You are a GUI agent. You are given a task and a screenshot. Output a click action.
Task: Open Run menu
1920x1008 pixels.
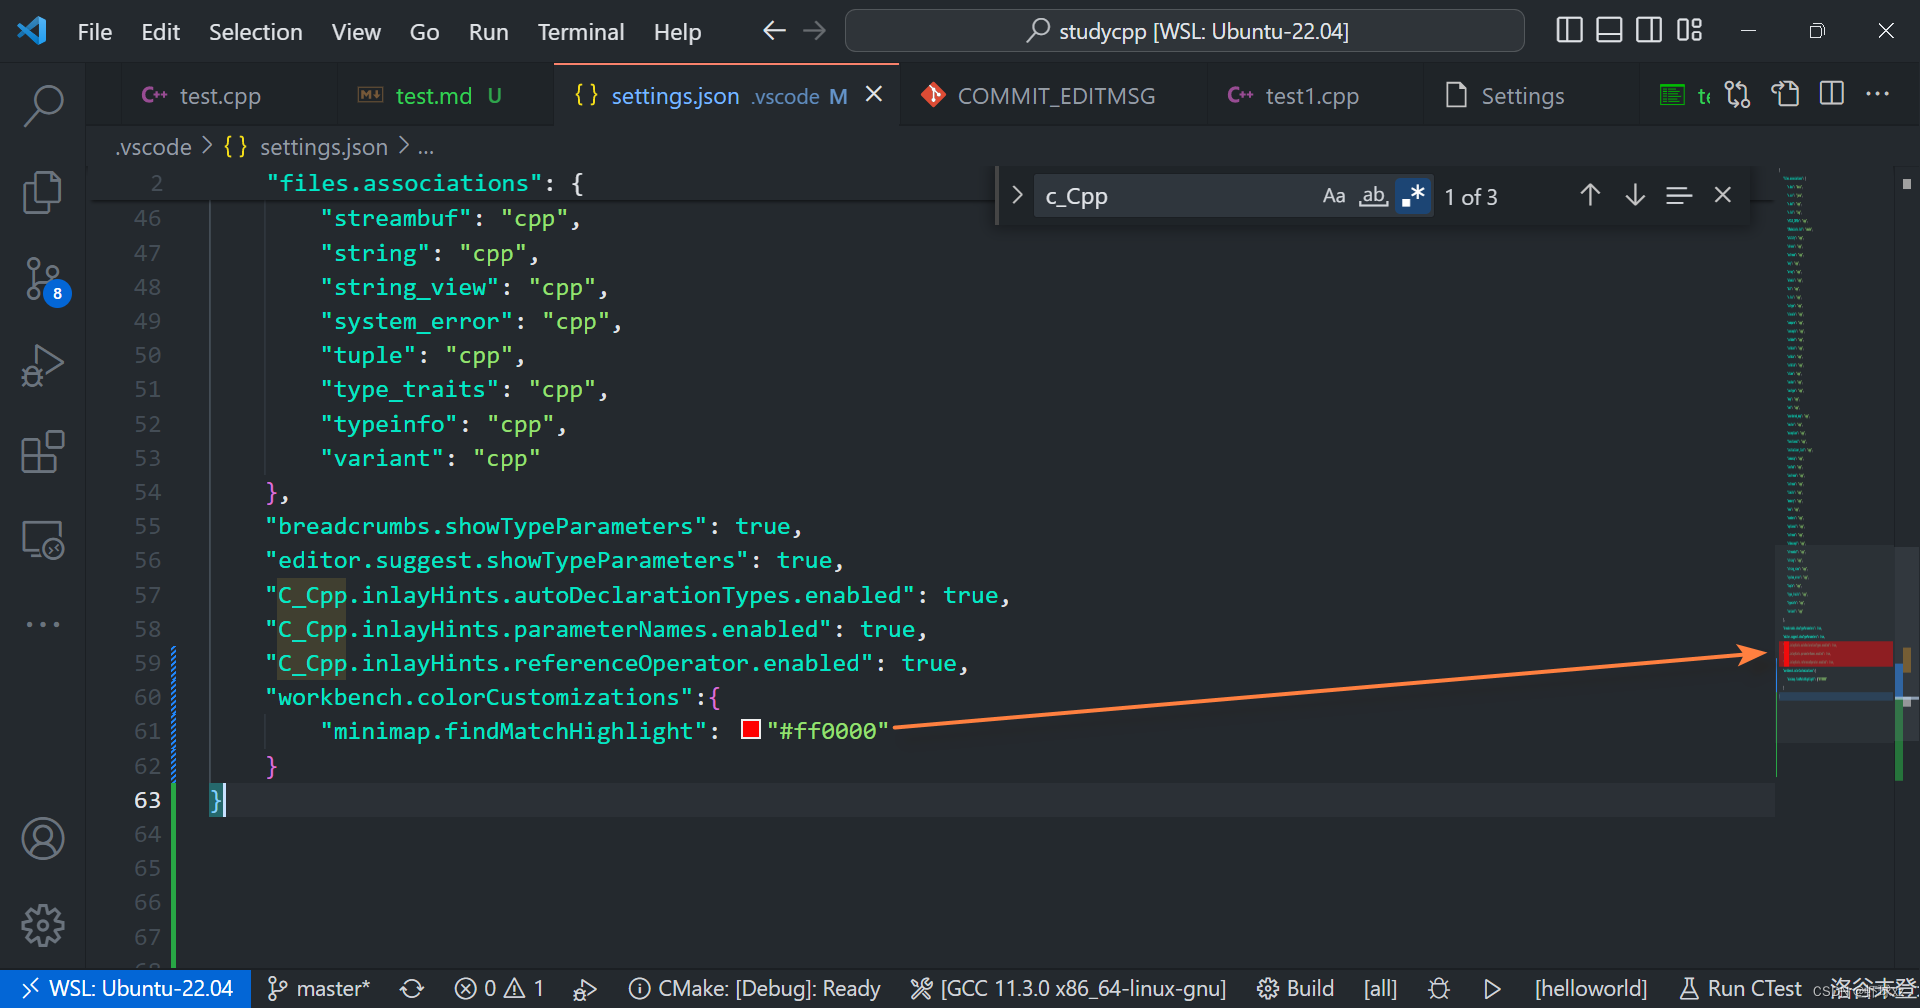pyautogui.click(x=488, y=32)
